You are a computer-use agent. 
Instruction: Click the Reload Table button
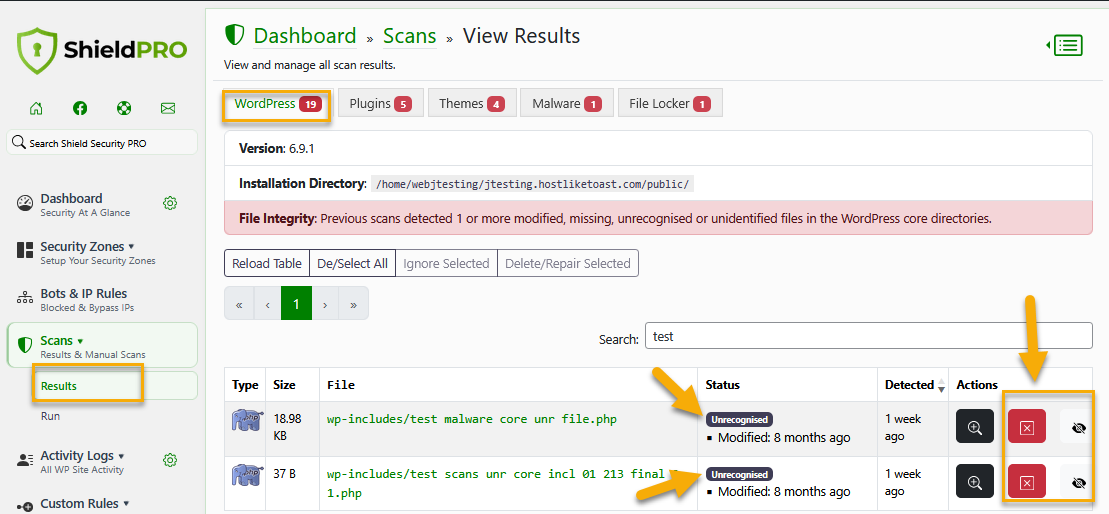click(x=267, y=263)
